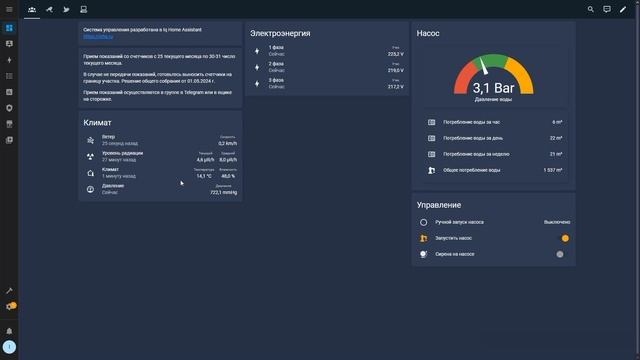Click hourly water consumption counter icon

(431, 122)
